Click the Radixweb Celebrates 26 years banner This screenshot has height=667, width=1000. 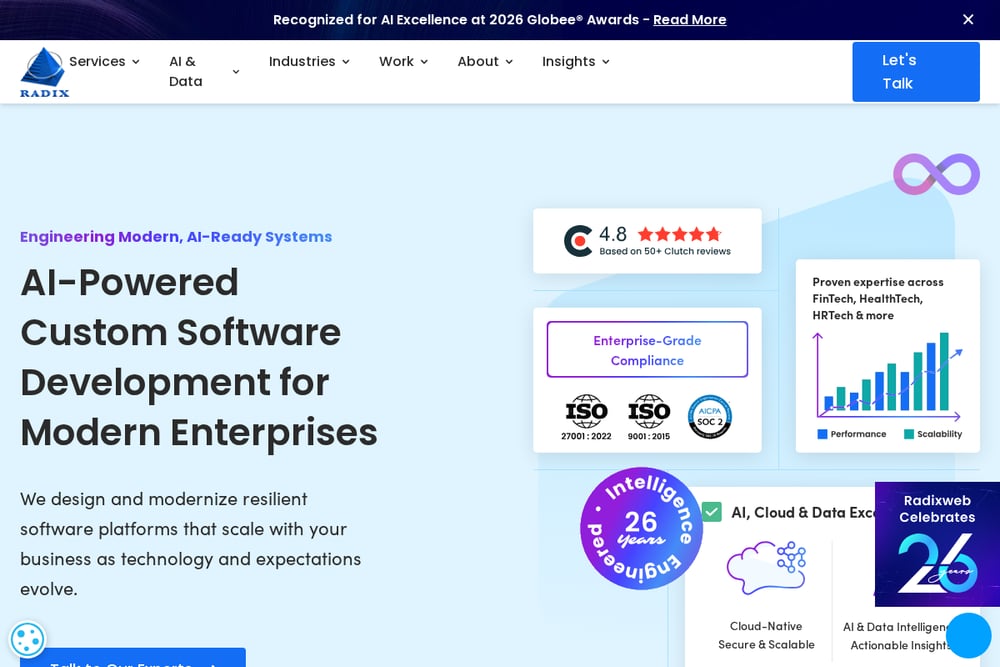pyautogui.click(x=937, y=544)
